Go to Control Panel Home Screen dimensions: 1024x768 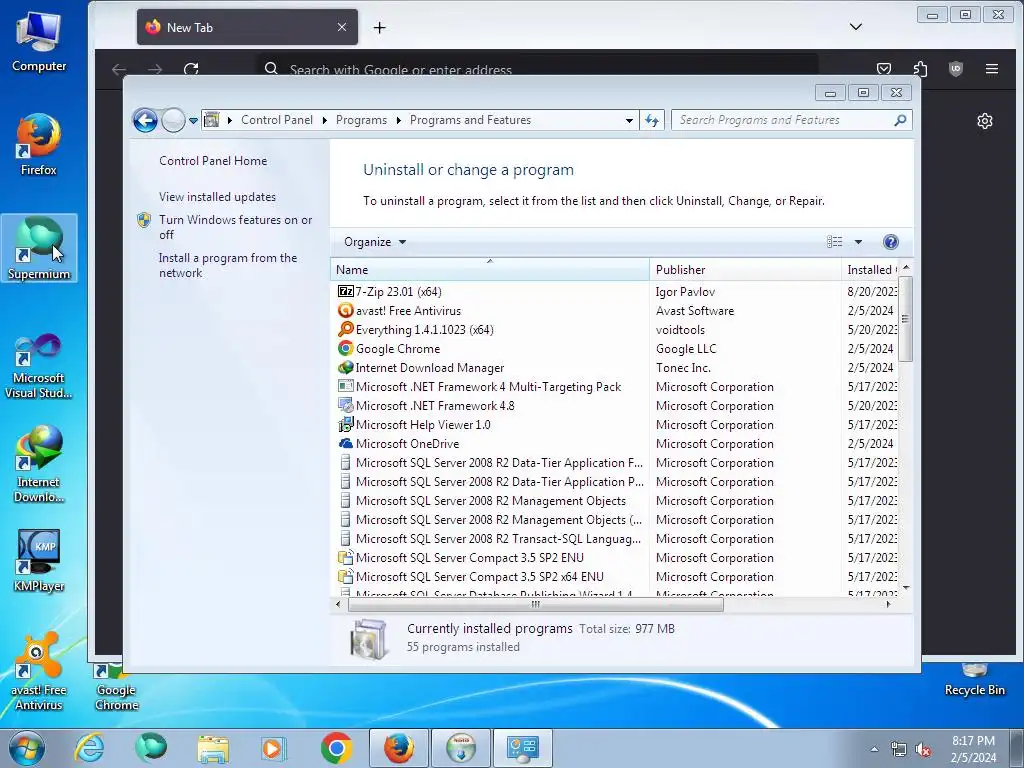pyautogui.click(x=213, y=161)
